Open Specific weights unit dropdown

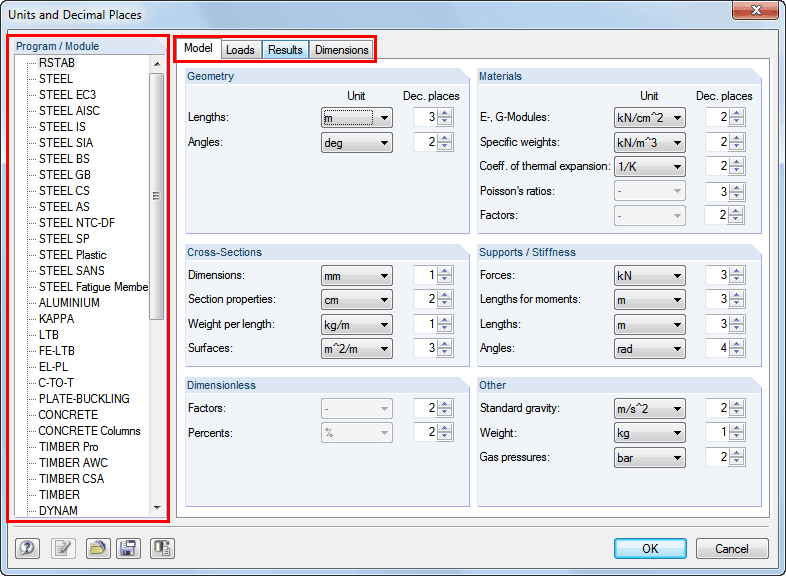[x=650, y=142]
